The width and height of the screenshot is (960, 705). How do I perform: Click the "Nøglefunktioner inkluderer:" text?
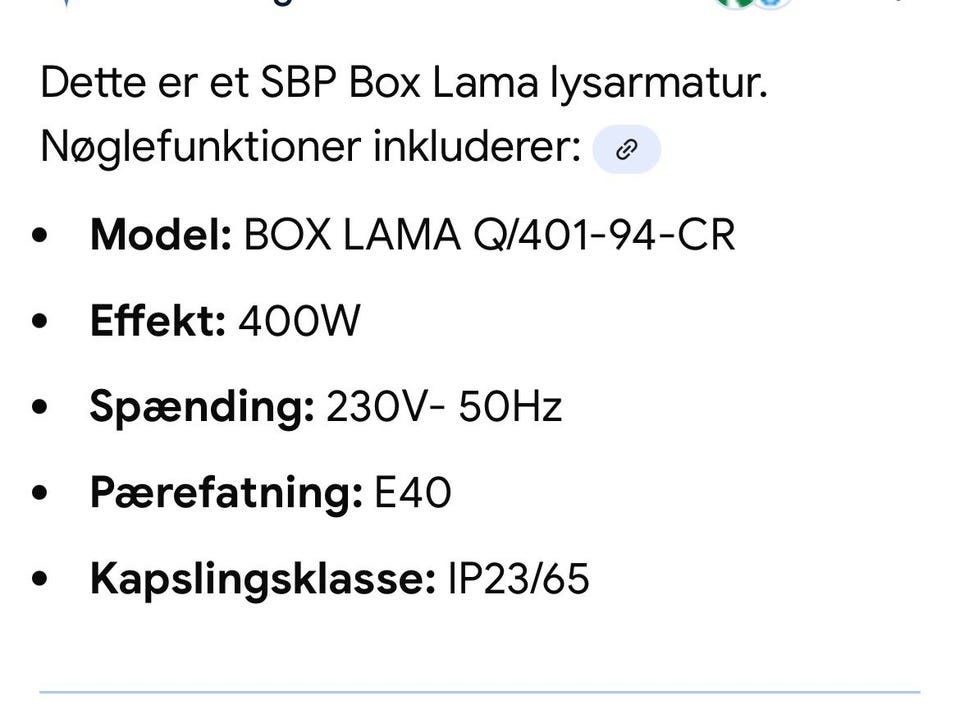click(x=310, y=148)
